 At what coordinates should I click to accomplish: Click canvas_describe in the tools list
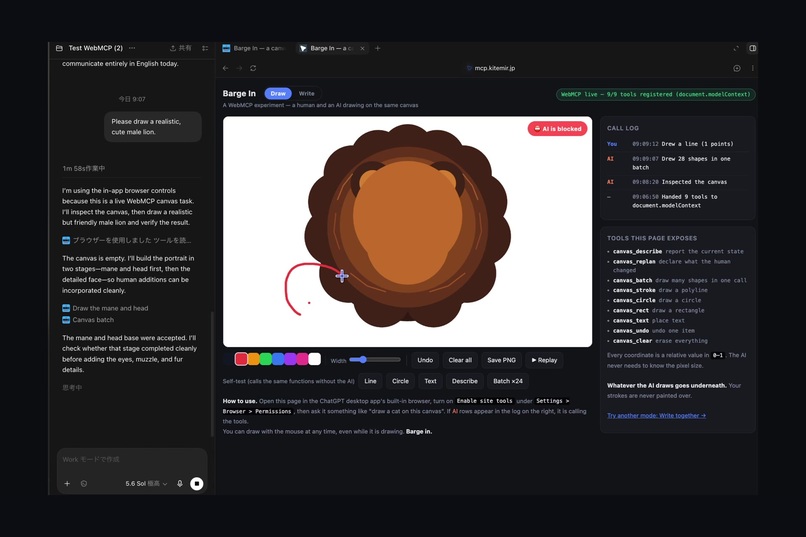point(637,252)
